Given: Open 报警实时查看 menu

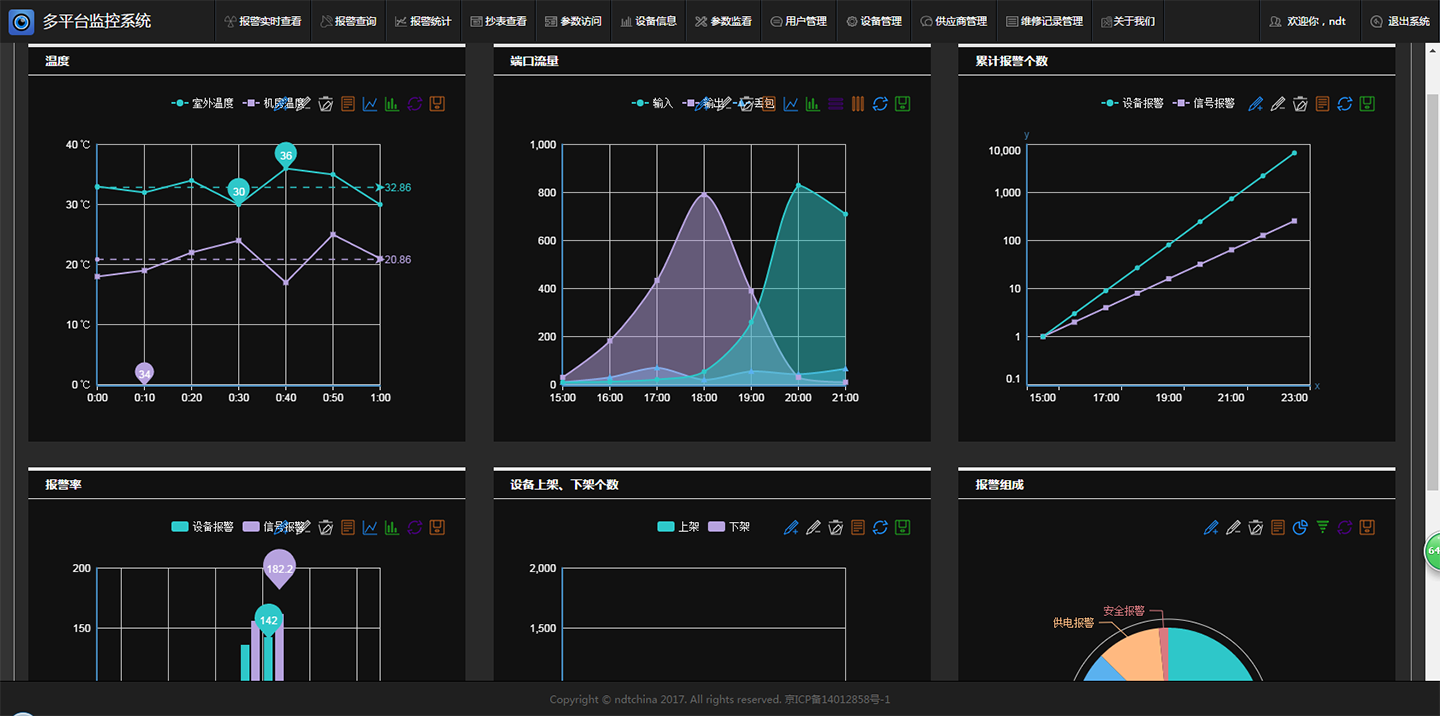Looking at the screenshot, I should click(x=263, y=21).
